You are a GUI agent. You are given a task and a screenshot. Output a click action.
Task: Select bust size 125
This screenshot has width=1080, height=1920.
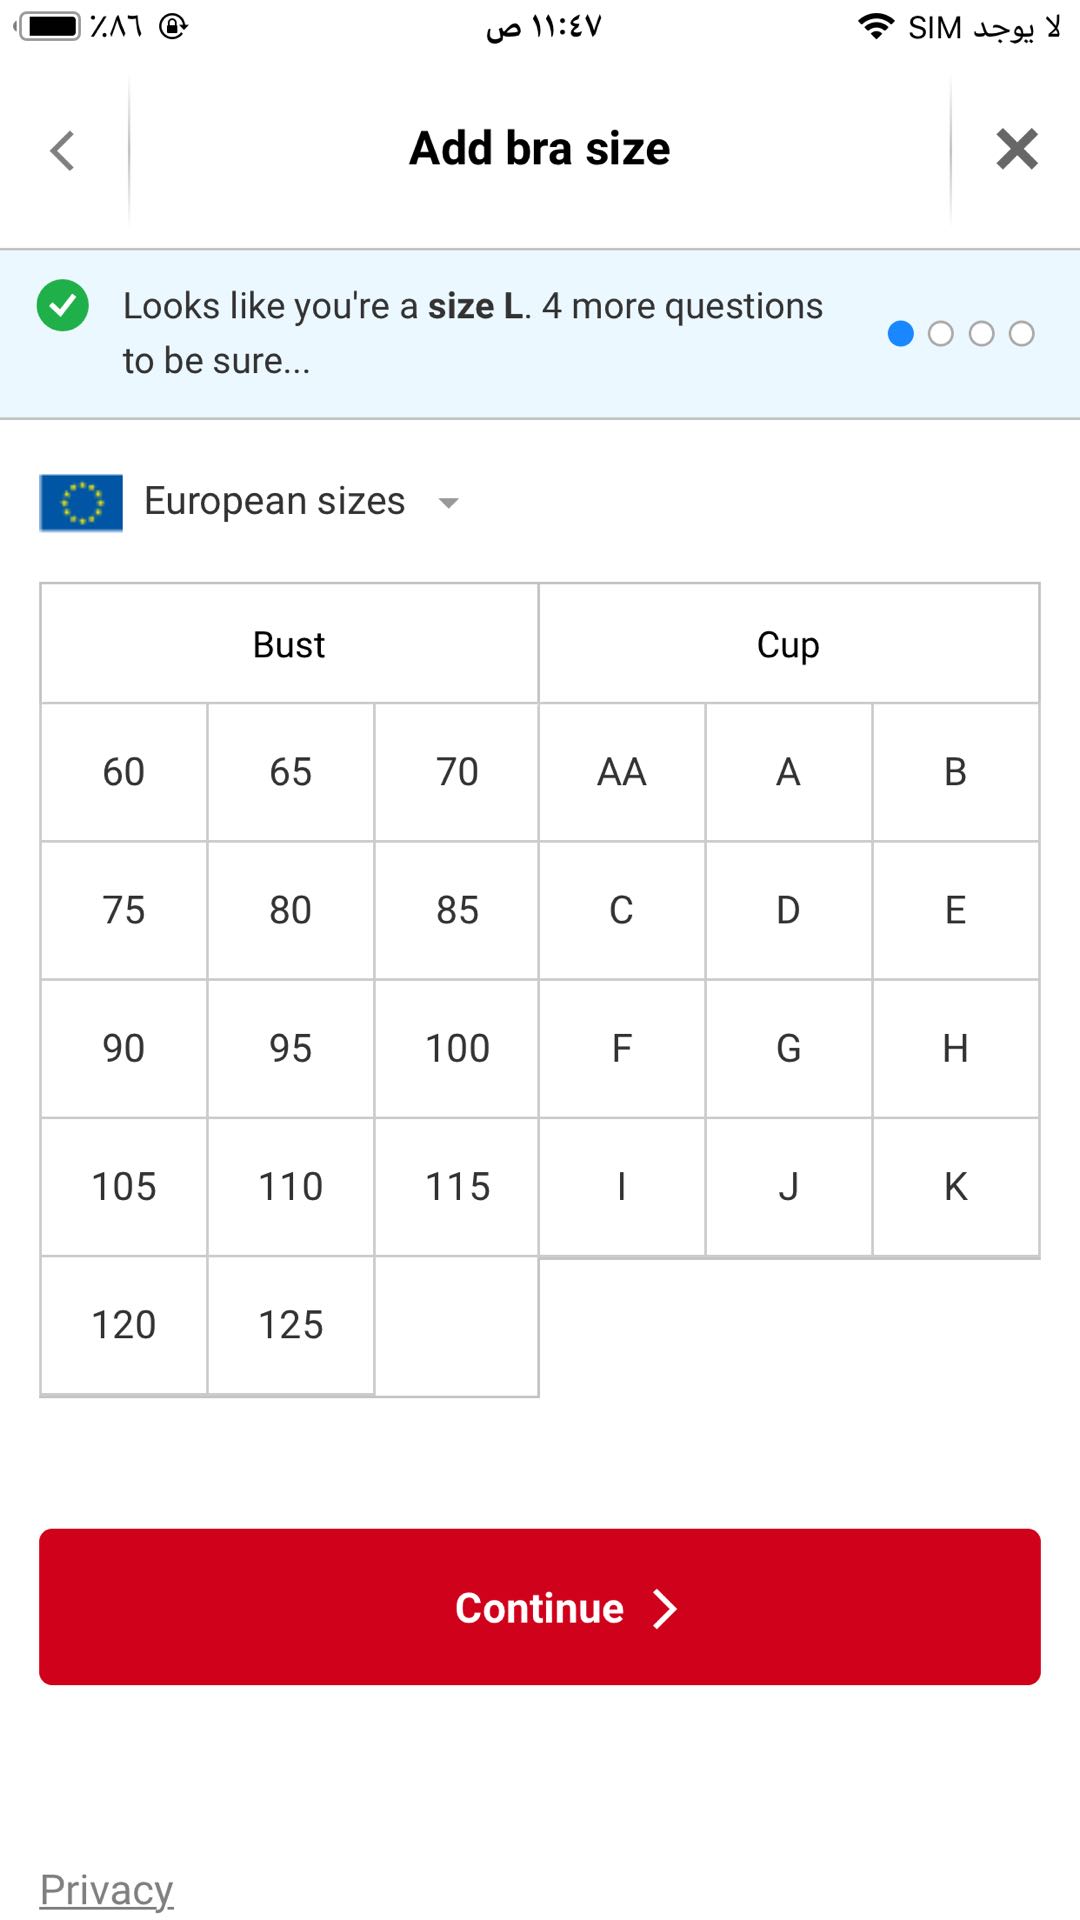tap(291, 1325)
